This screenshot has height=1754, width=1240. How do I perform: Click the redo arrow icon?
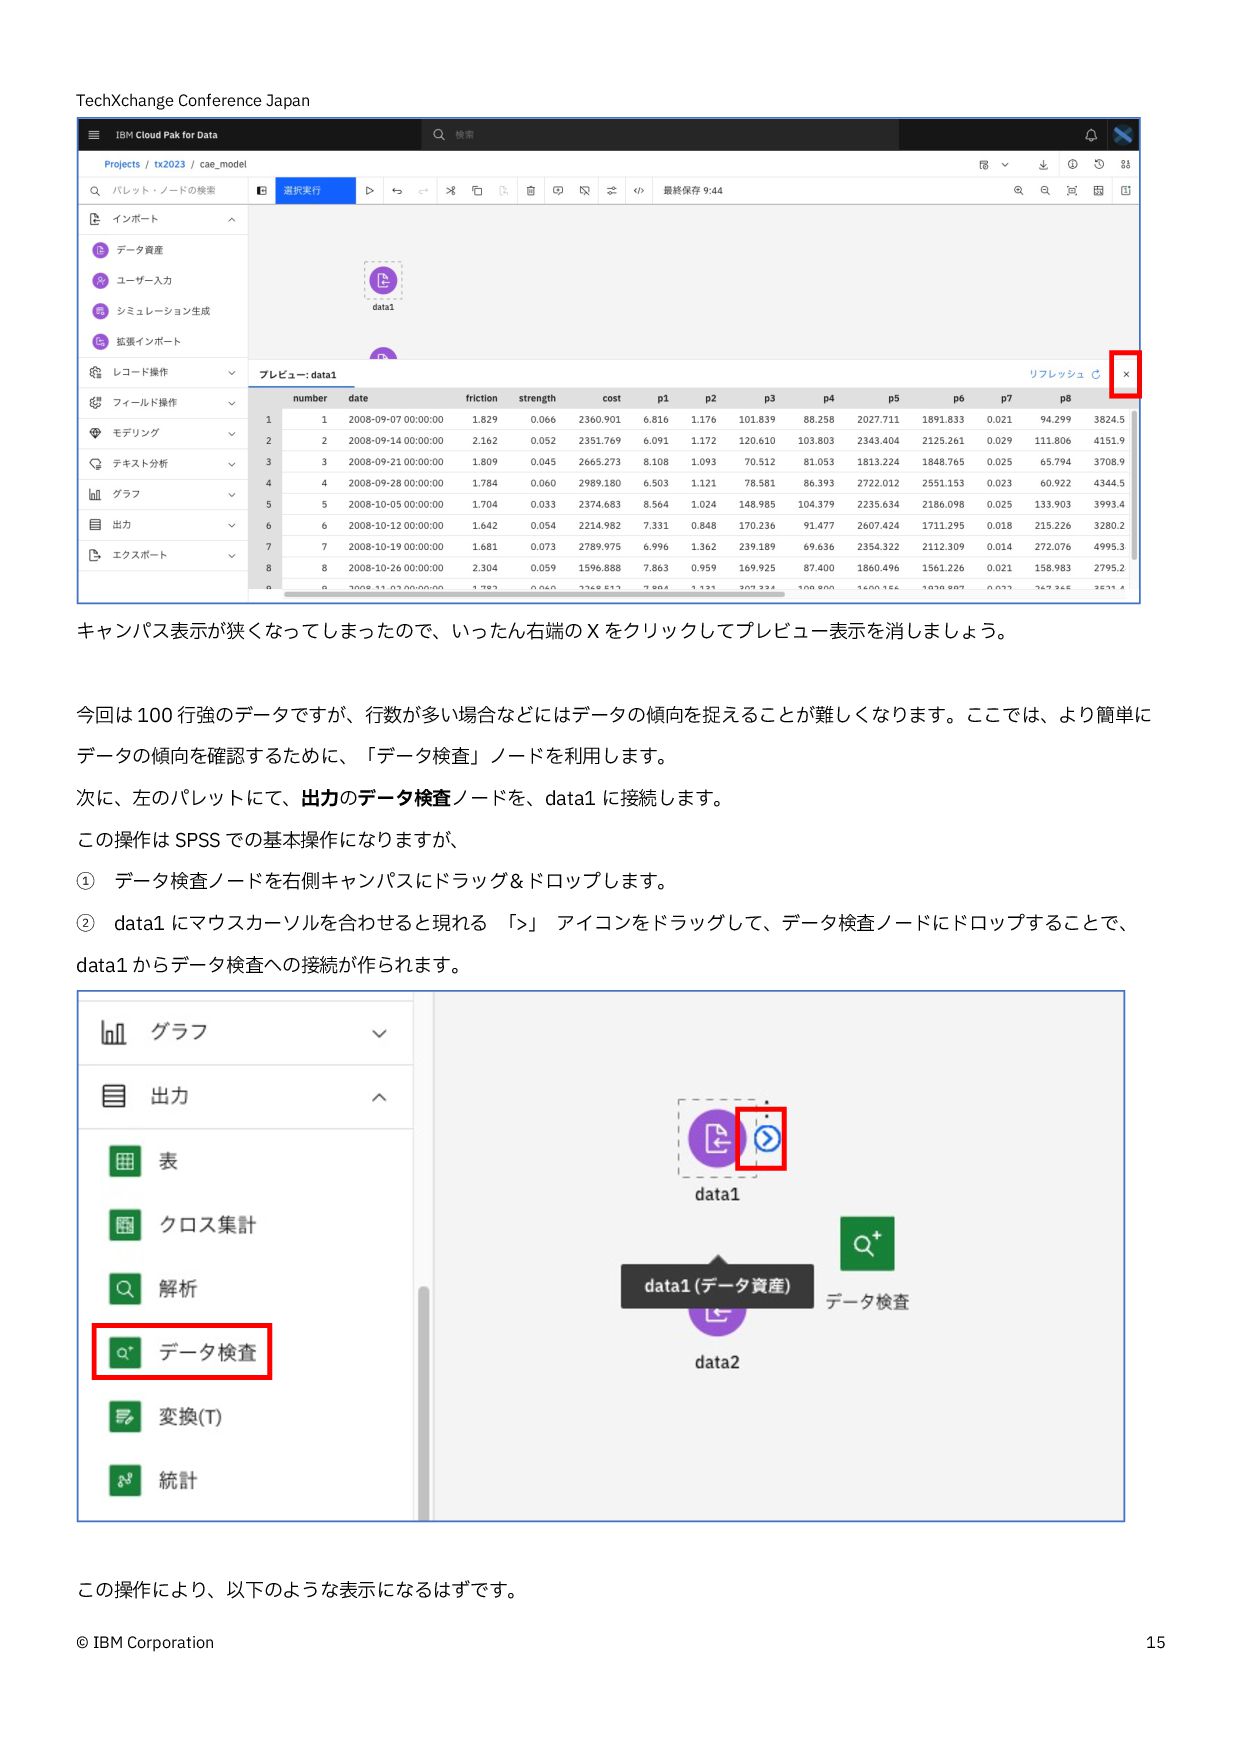click(x=423, y=191)
